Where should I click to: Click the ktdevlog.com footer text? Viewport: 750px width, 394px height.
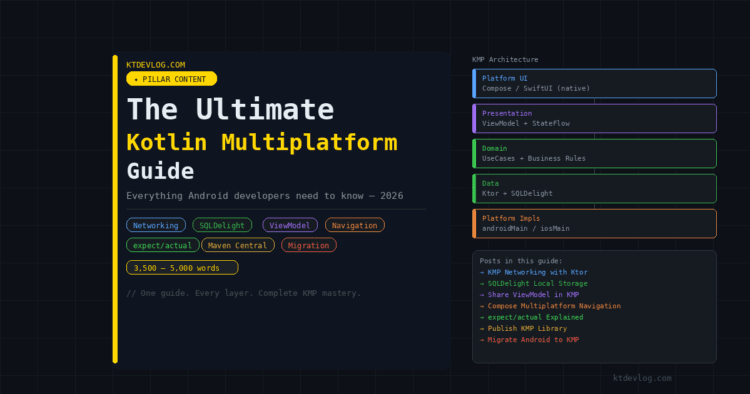tap(642, 378)
